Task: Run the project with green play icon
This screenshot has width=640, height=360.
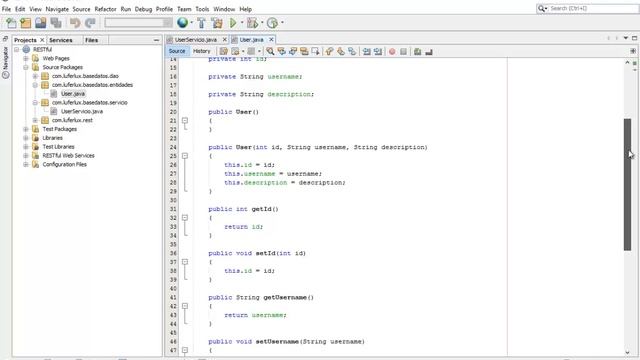Action: point(233,23)
